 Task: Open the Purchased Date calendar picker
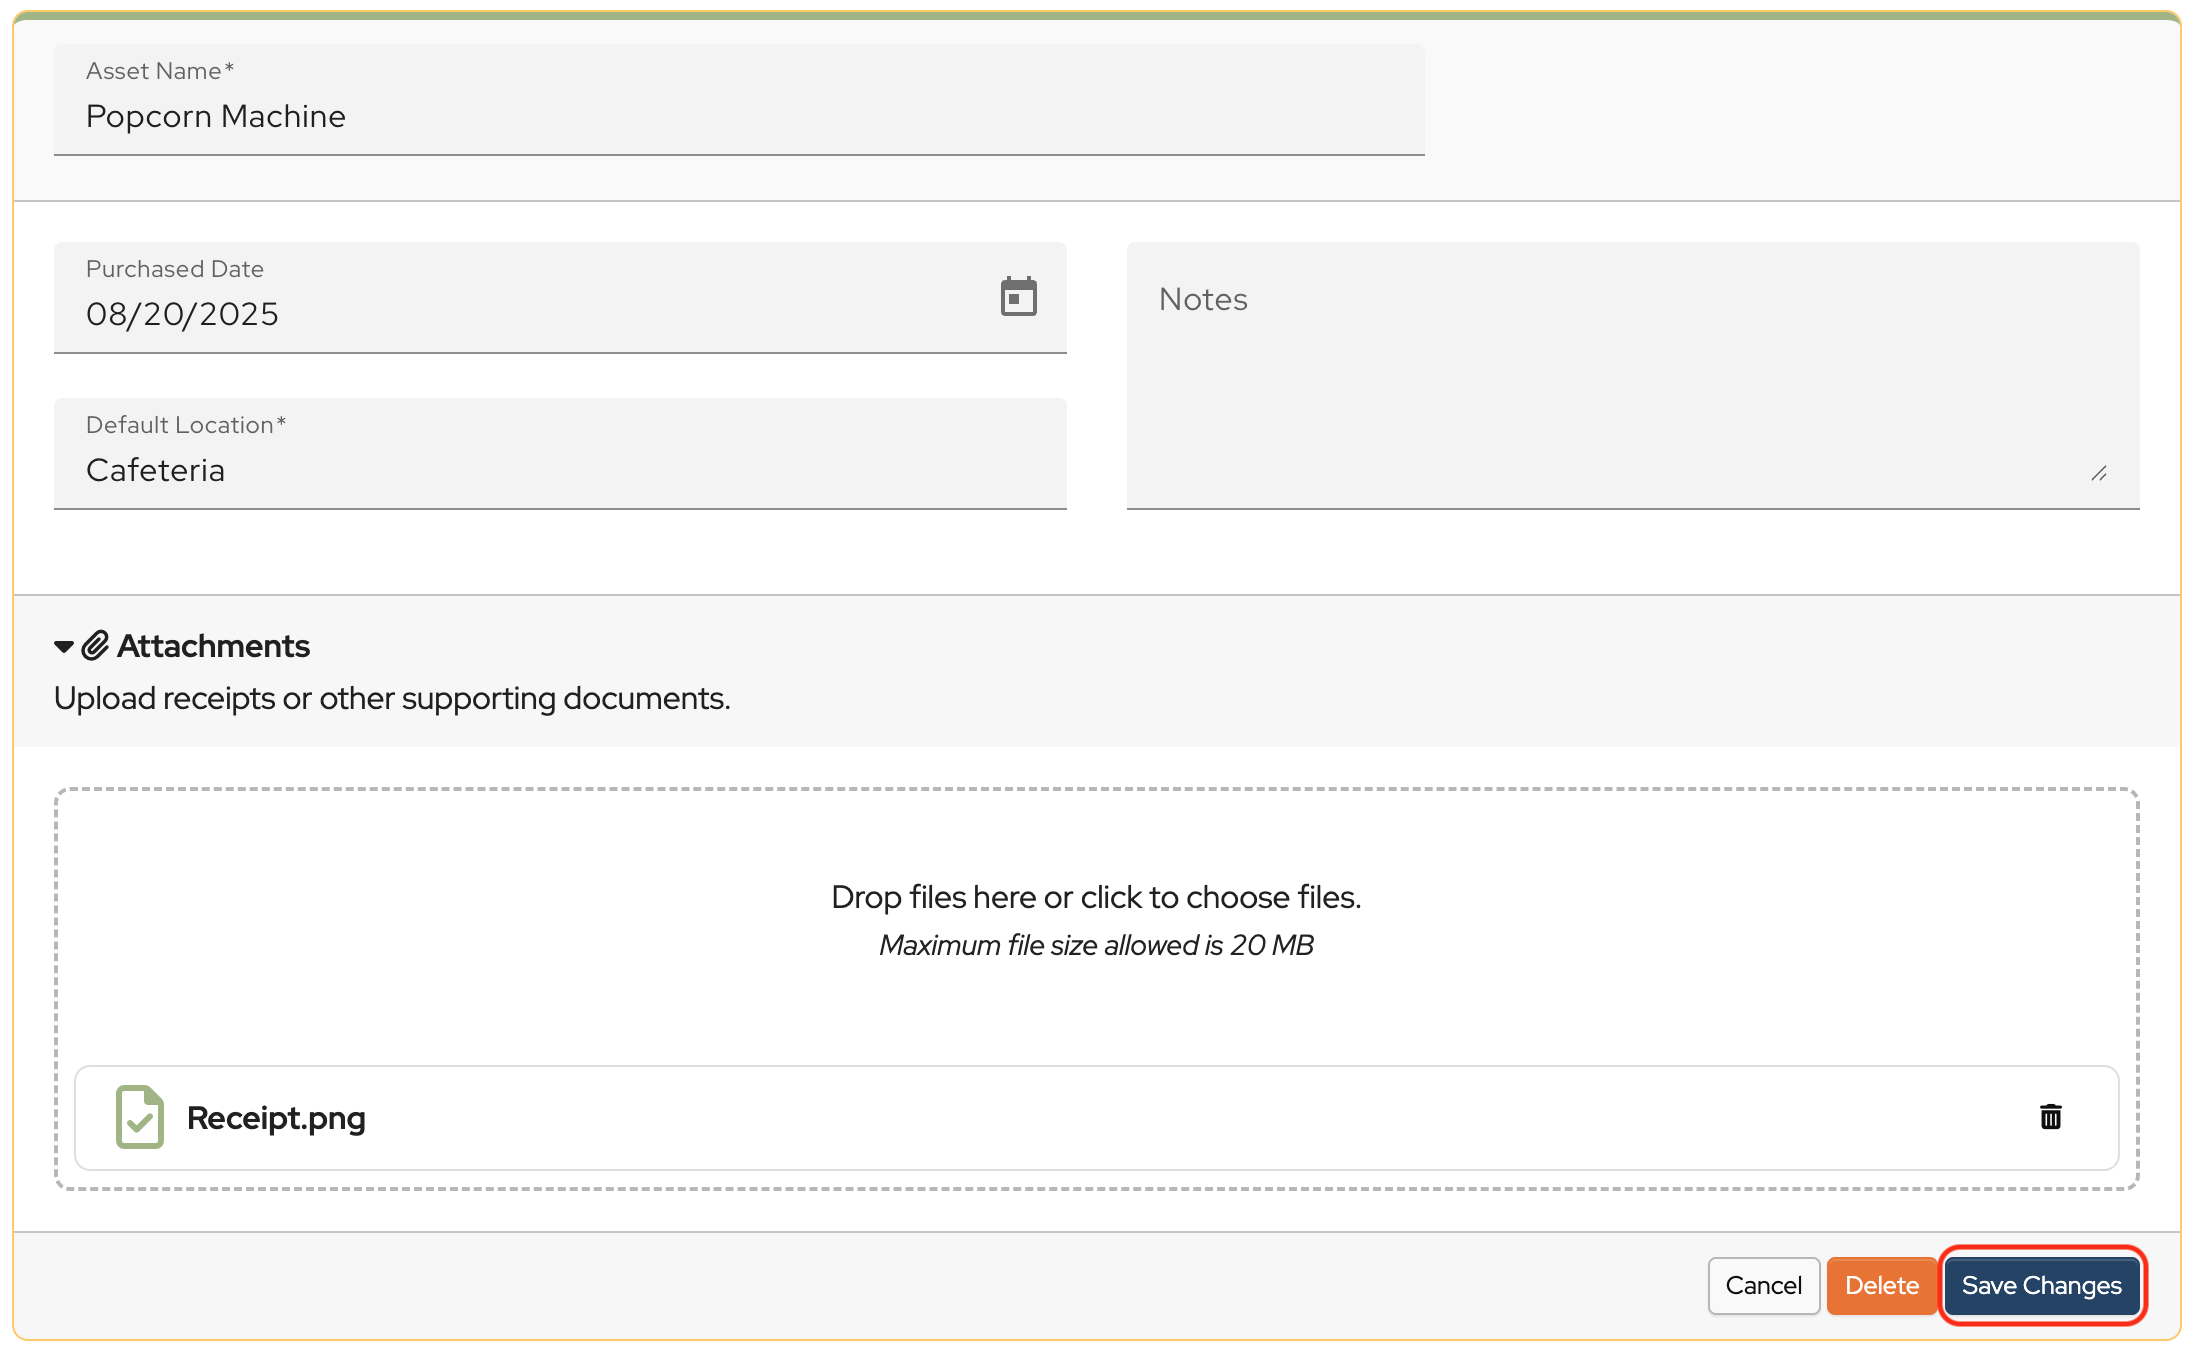(x=1018, y=297)
